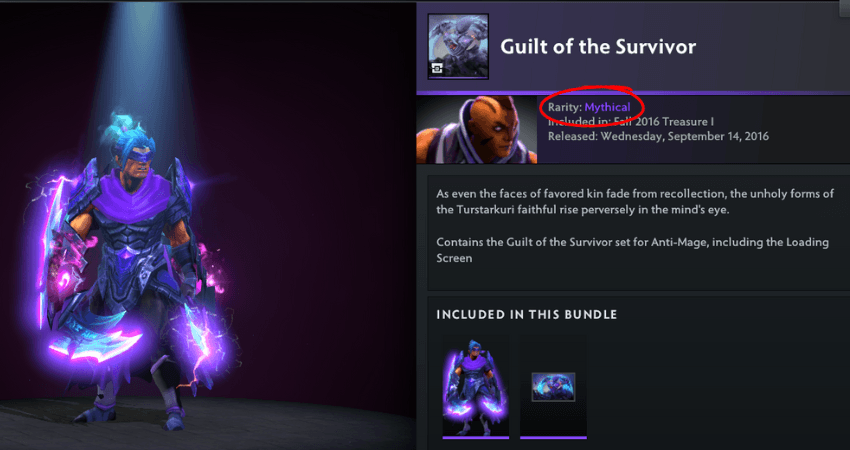Screen dimensions: 850x450
Task: Click the lore description paragraph about Turstarkuri
Action: [x=635, y=201]
